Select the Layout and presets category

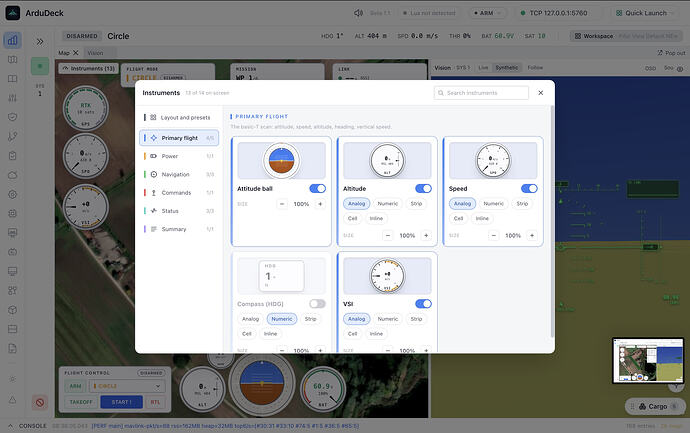click(179, 117)
